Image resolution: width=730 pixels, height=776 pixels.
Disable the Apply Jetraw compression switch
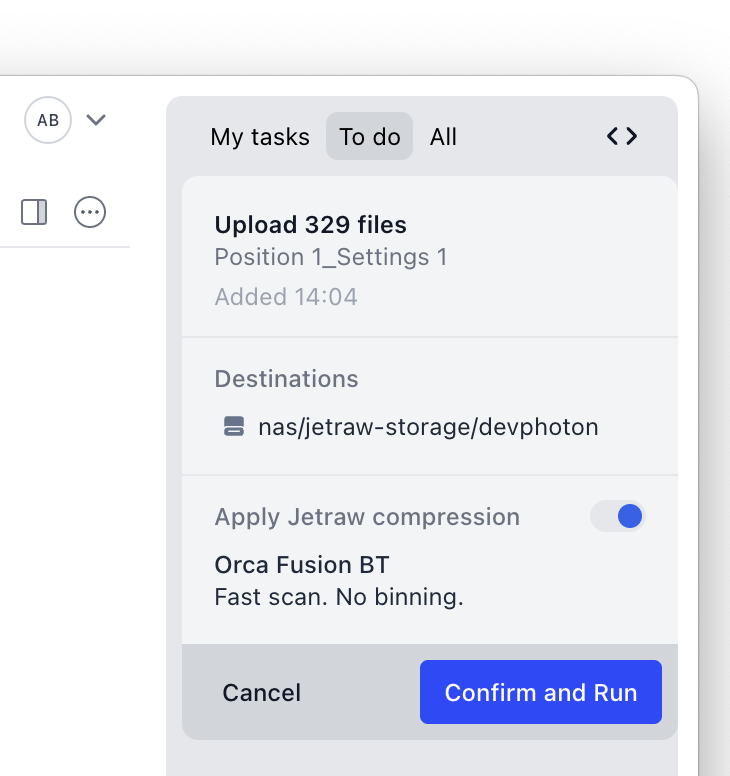click(x=617, y=516)
